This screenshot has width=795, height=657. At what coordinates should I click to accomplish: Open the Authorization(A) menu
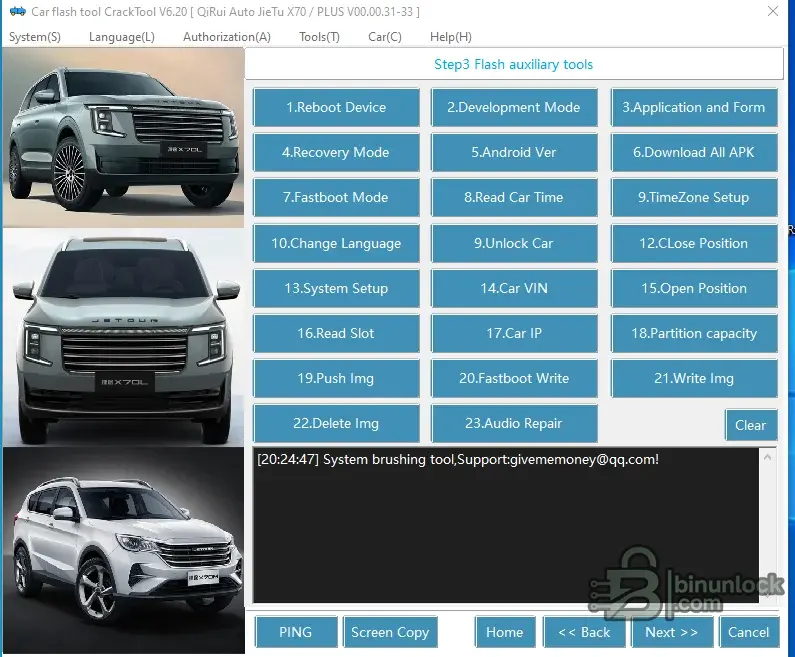coord(227,37)
